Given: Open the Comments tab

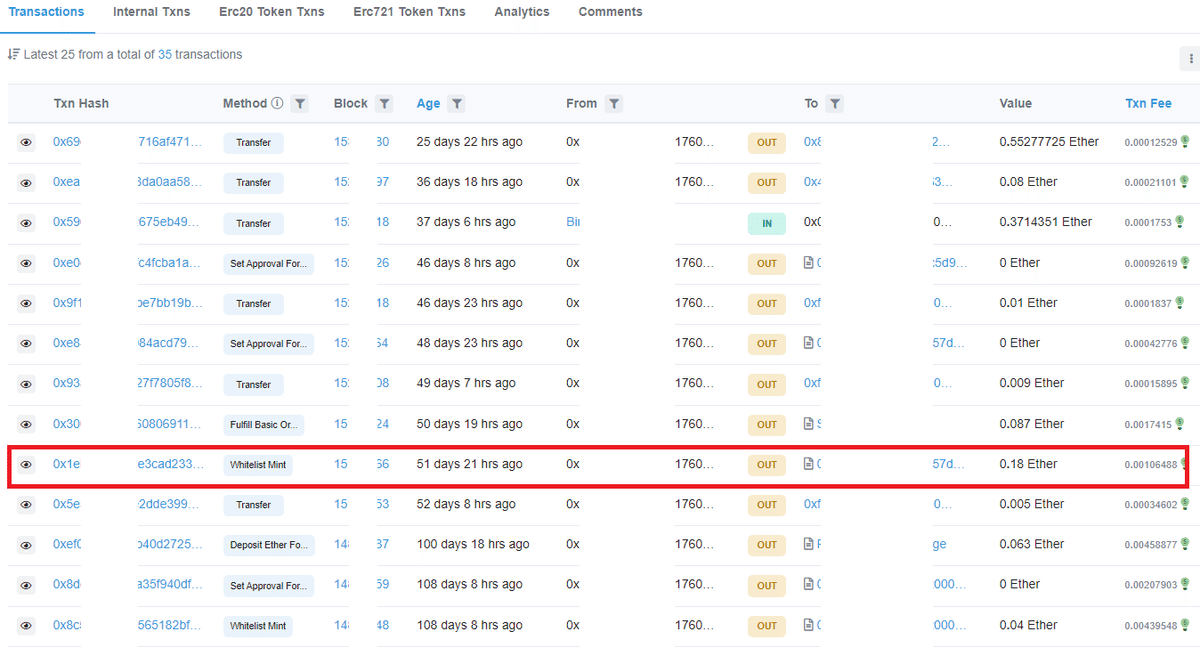Looking at the screenshot, I should [x=610, y=12].
